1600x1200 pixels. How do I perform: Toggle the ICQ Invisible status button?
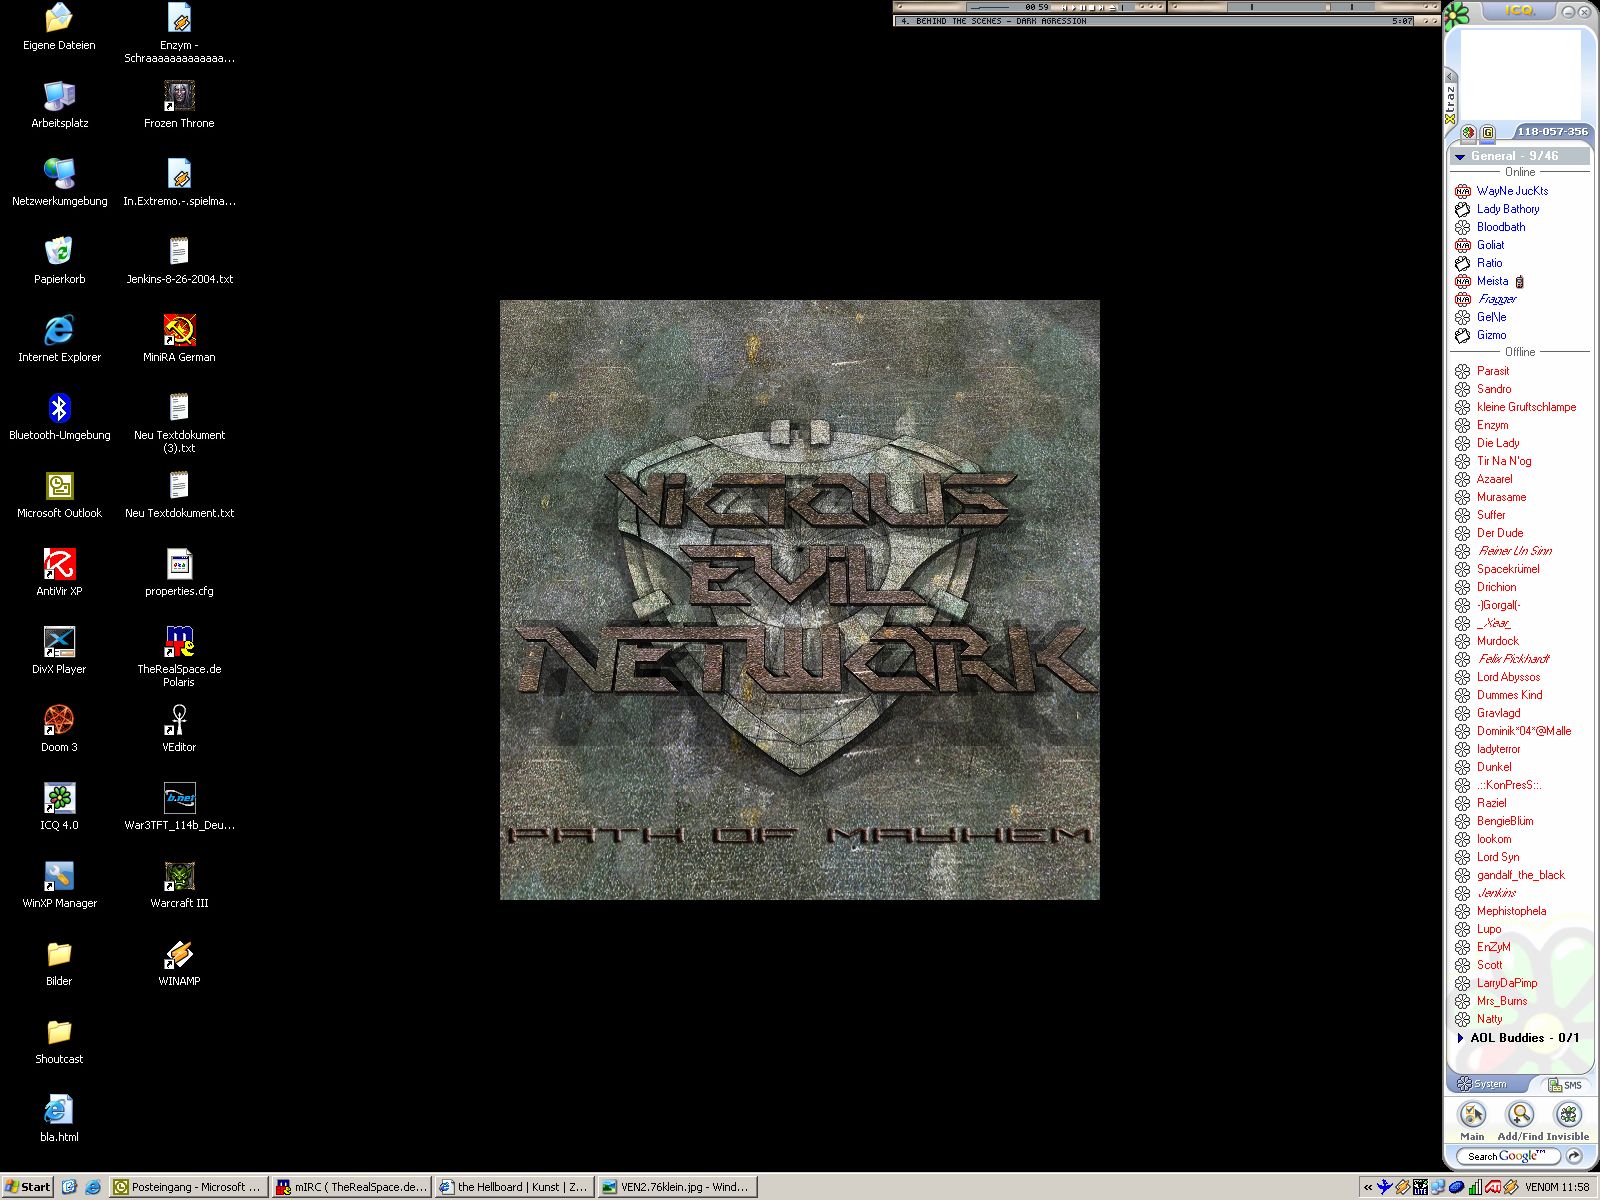[x=1568, y=1121]
